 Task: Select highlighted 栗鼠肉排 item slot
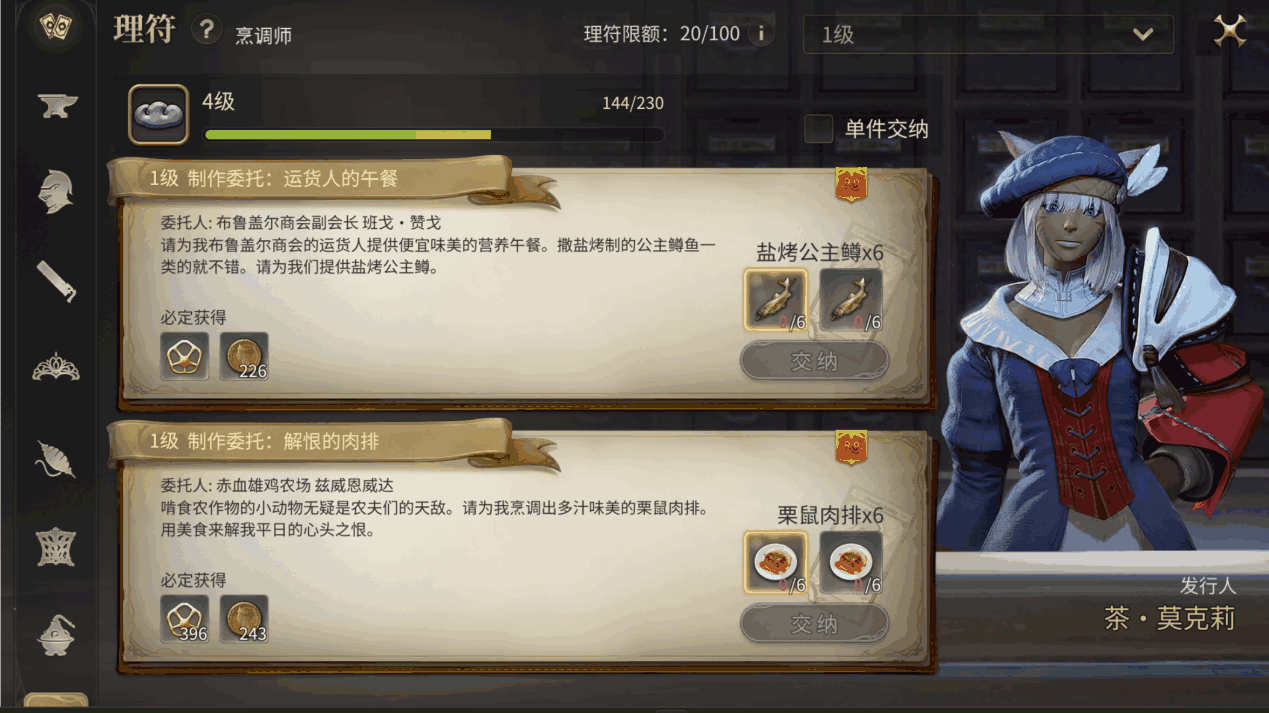[x=775, y=562]
